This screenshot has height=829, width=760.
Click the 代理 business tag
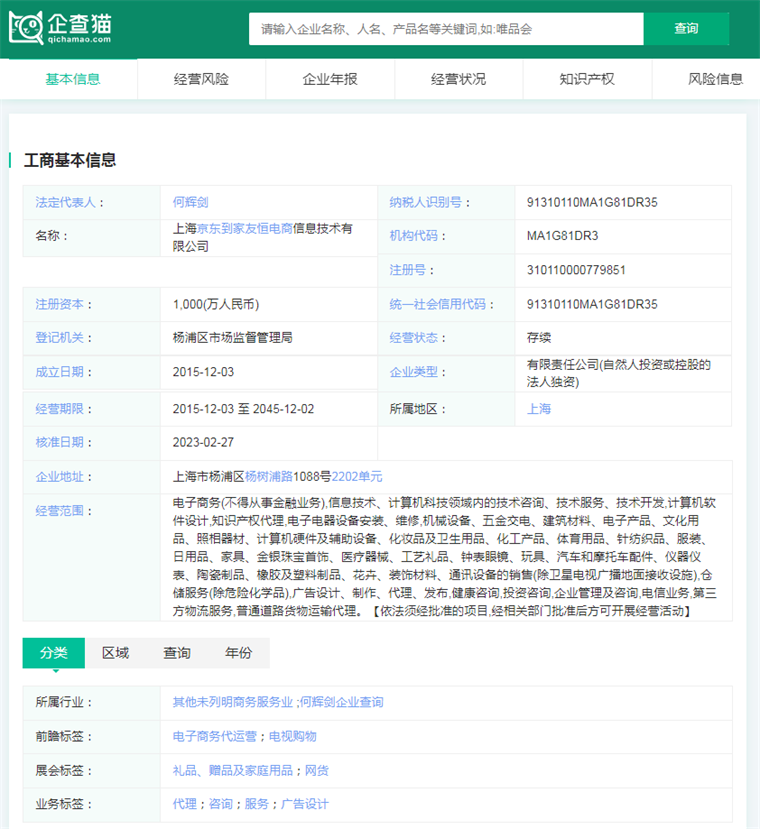click(185, 804)
